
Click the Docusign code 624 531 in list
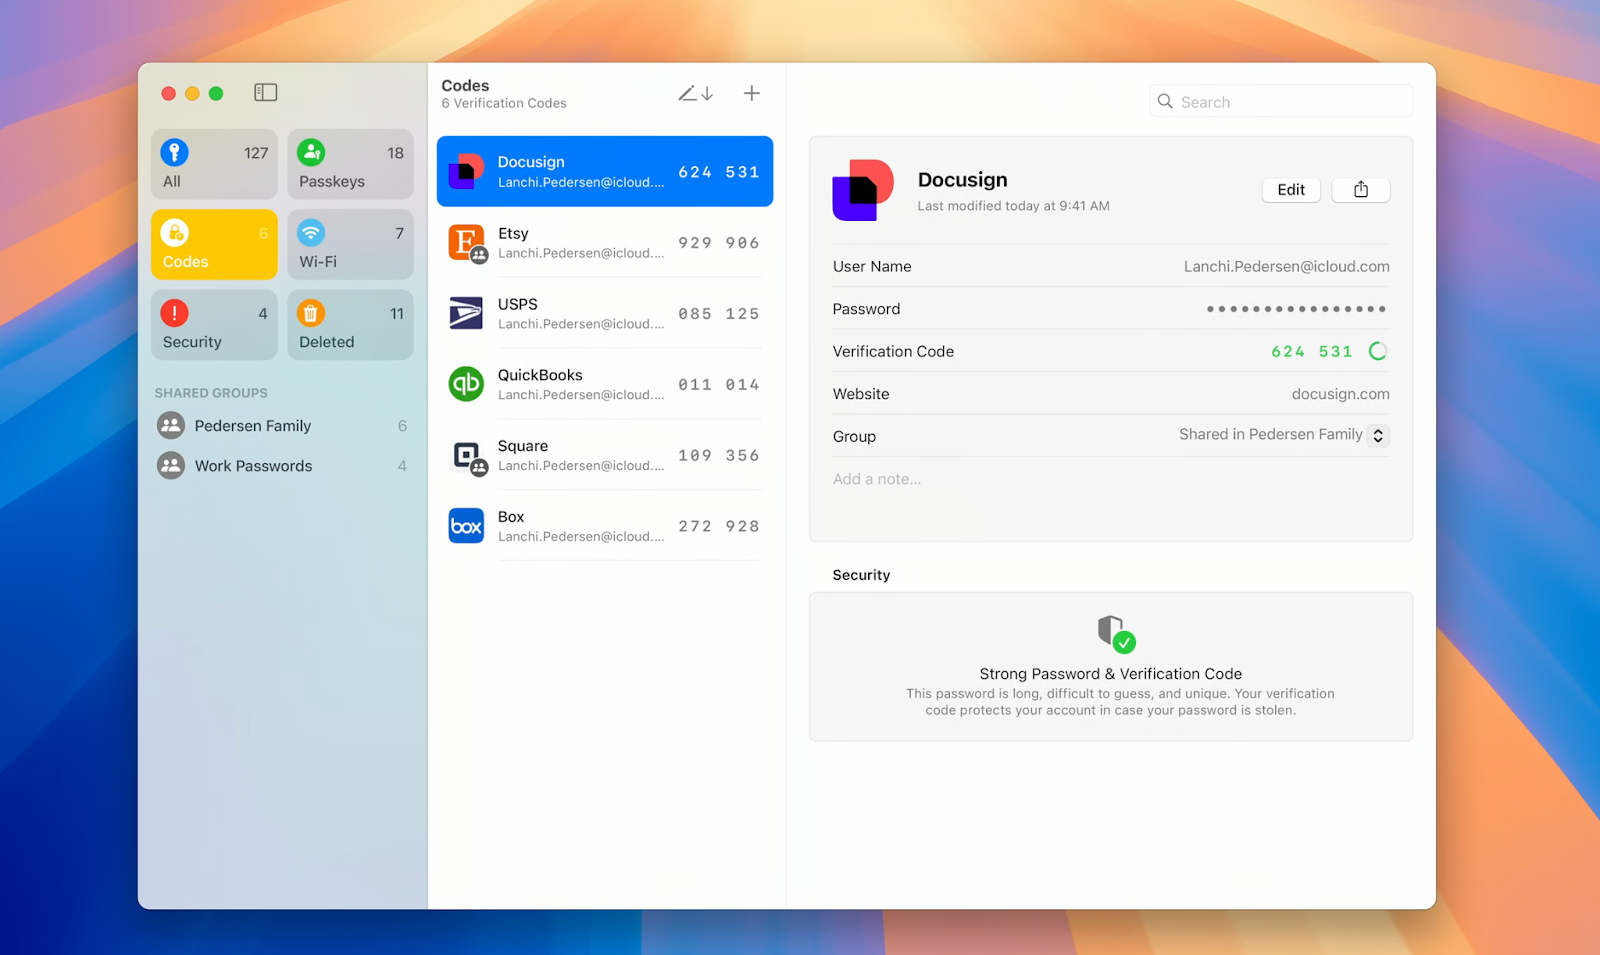pyautogui.click(x=719, y=172)
